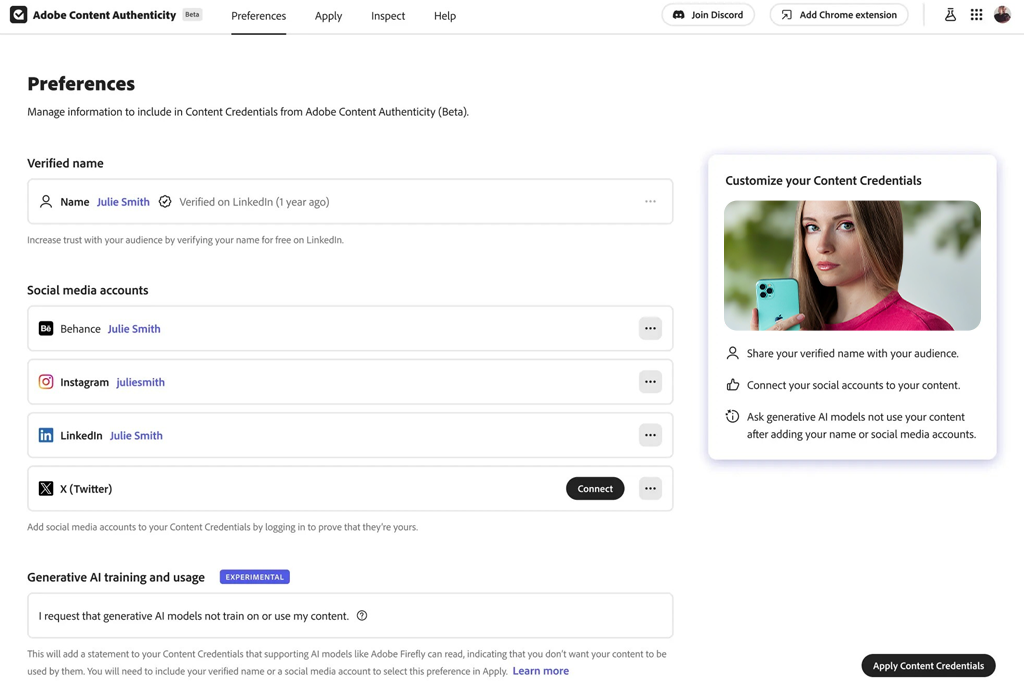Image resolution: width=1024 pixels, height=683 pixels.
Task: Click the Beta label next to app name
Action: pyautogui.click(x=192, y=14)
